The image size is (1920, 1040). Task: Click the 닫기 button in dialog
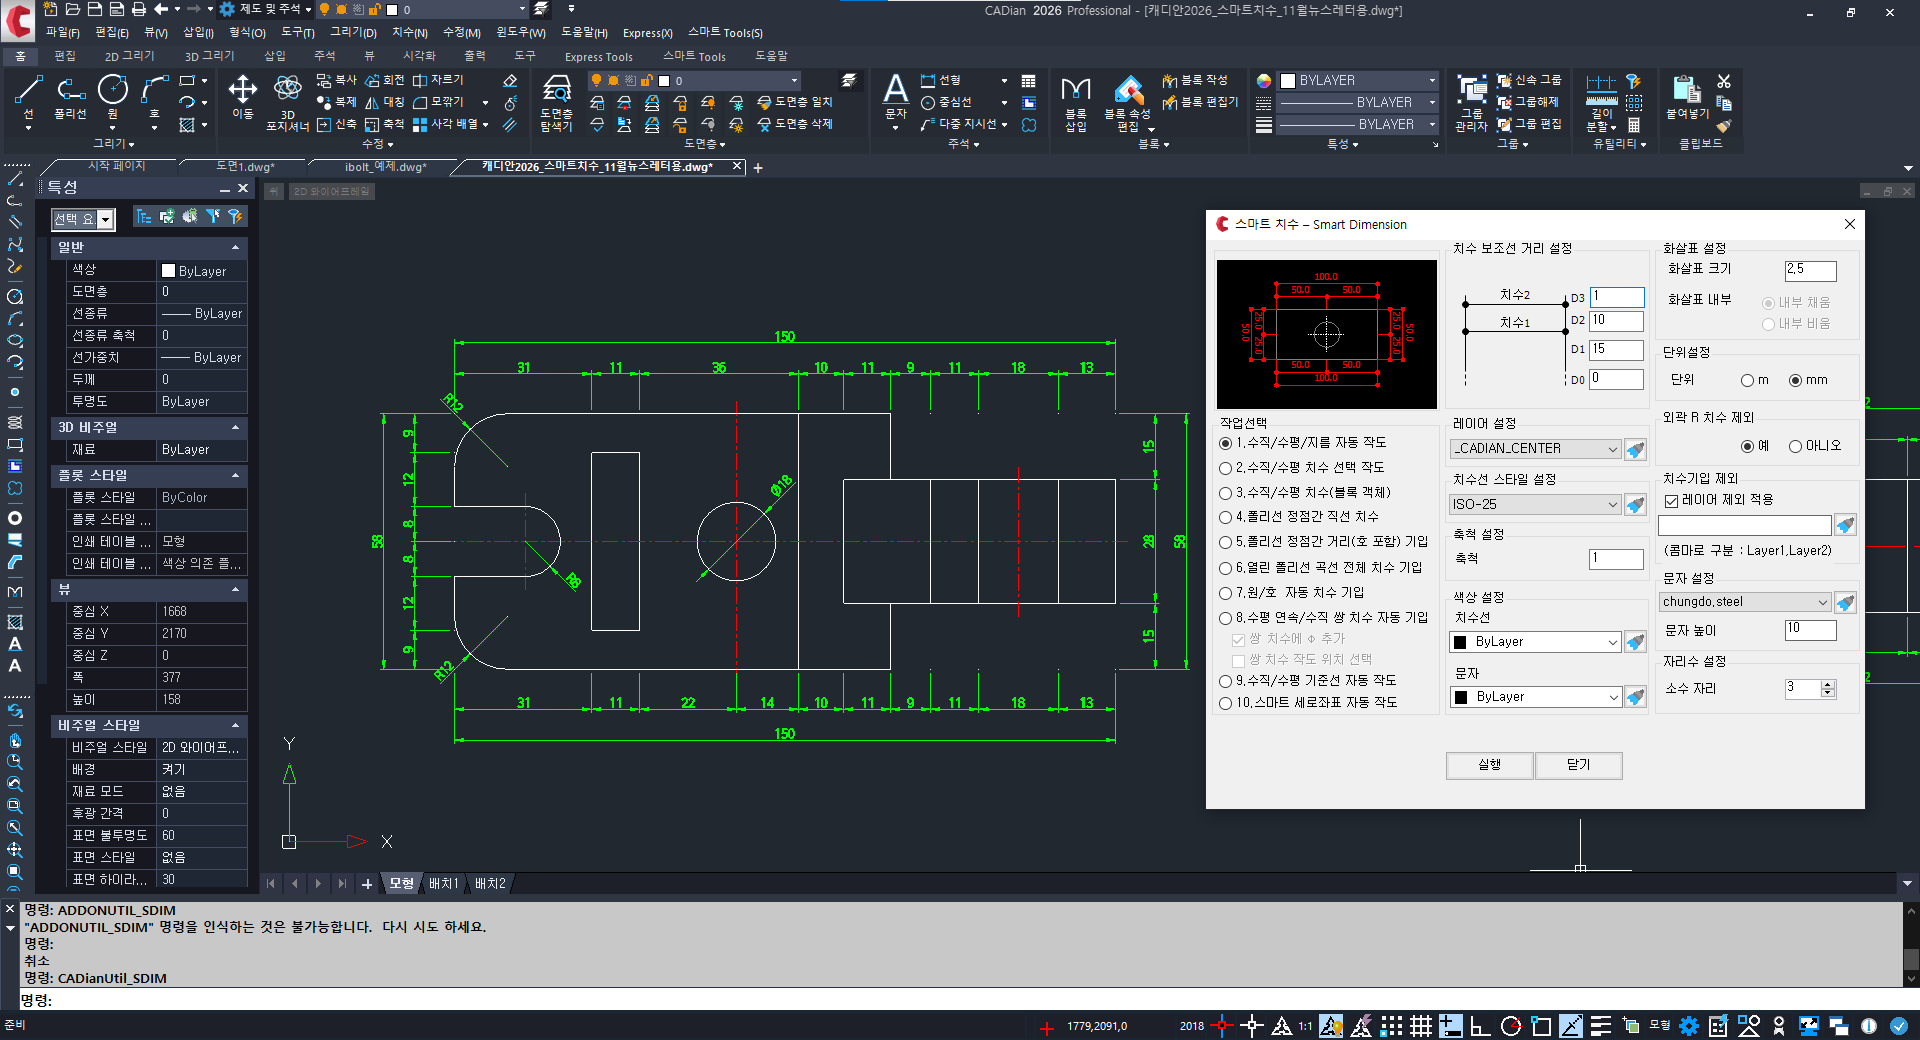pos(1578,765)
